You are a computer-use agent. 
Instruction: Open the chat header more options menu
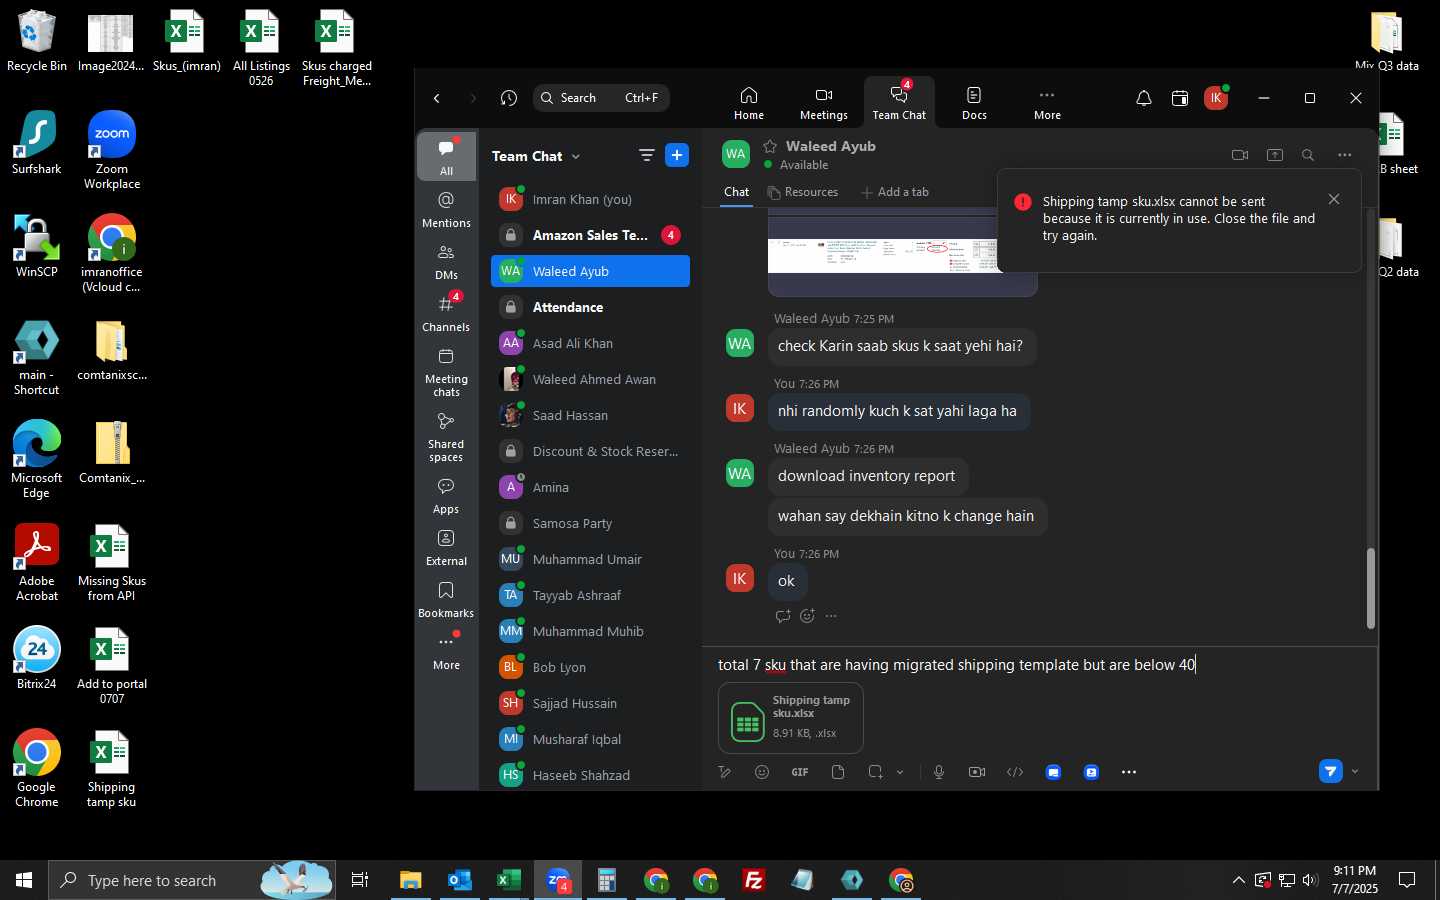(x=1344, y=155)
